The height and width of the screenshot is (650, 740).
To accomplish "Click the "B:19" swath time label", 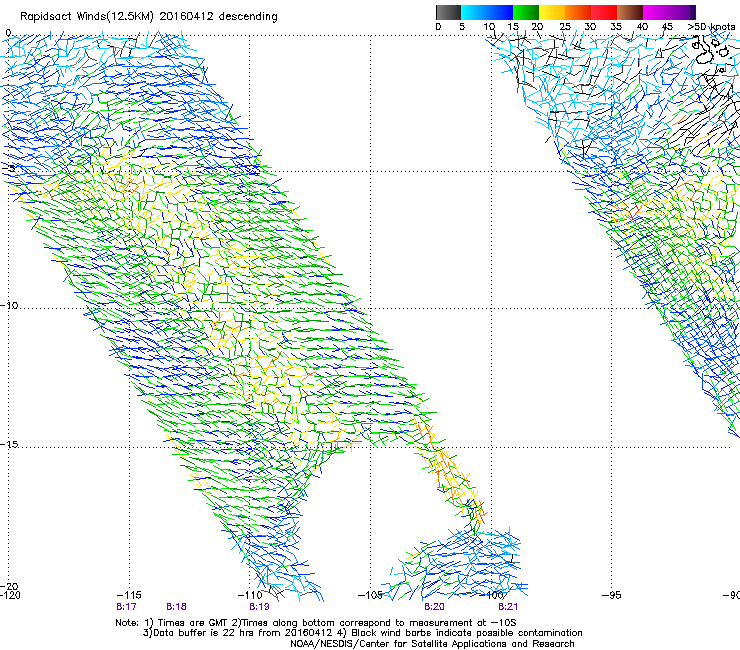I will point(259,607).
